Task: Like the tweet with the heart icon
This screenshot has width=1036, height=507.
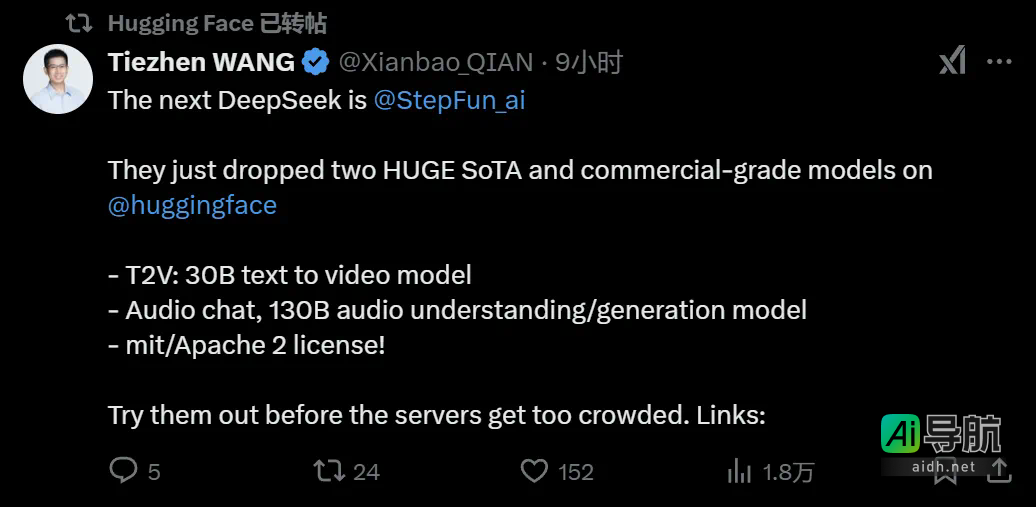Action: pos(535,470)
